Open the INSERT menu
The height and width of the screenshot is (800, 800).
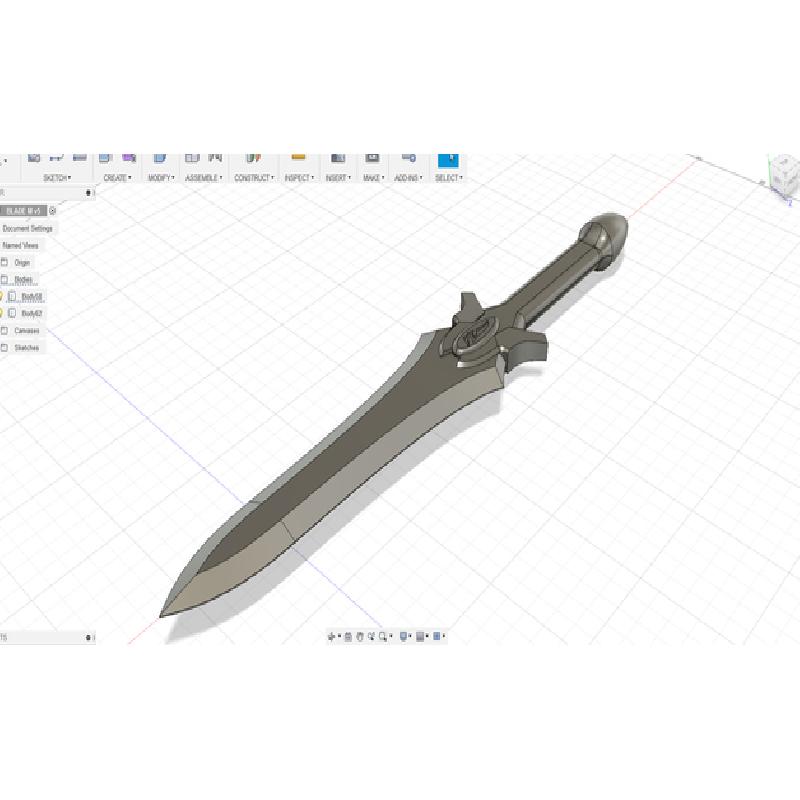coord(337,178)
